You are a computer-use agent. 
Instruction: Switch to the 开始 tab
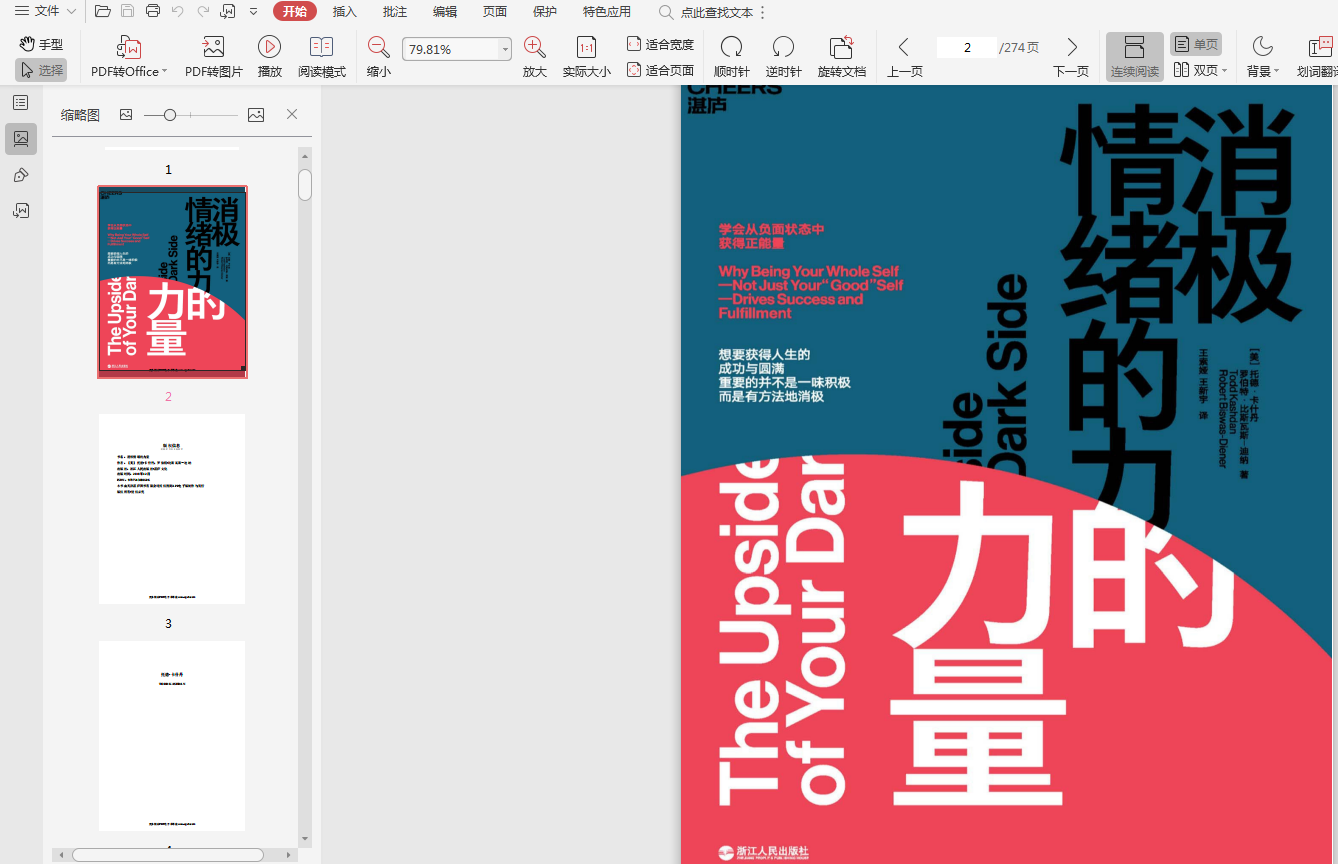click(x=294, y=12)
